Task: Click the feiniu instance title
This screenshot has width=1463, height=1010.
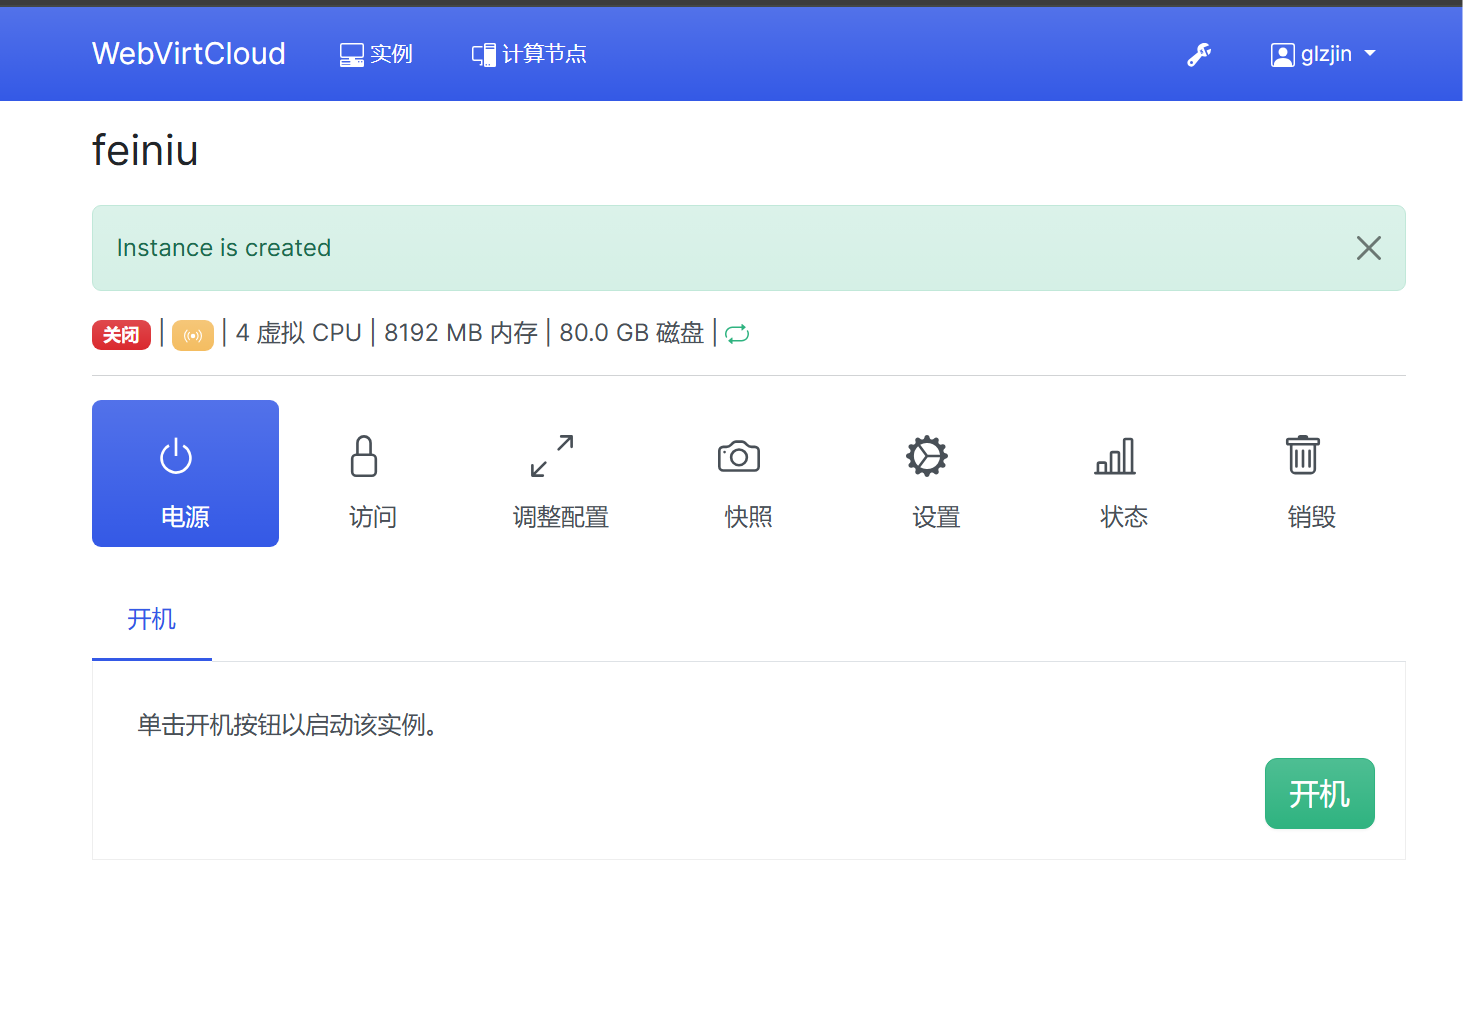Action: click(145, 151)
